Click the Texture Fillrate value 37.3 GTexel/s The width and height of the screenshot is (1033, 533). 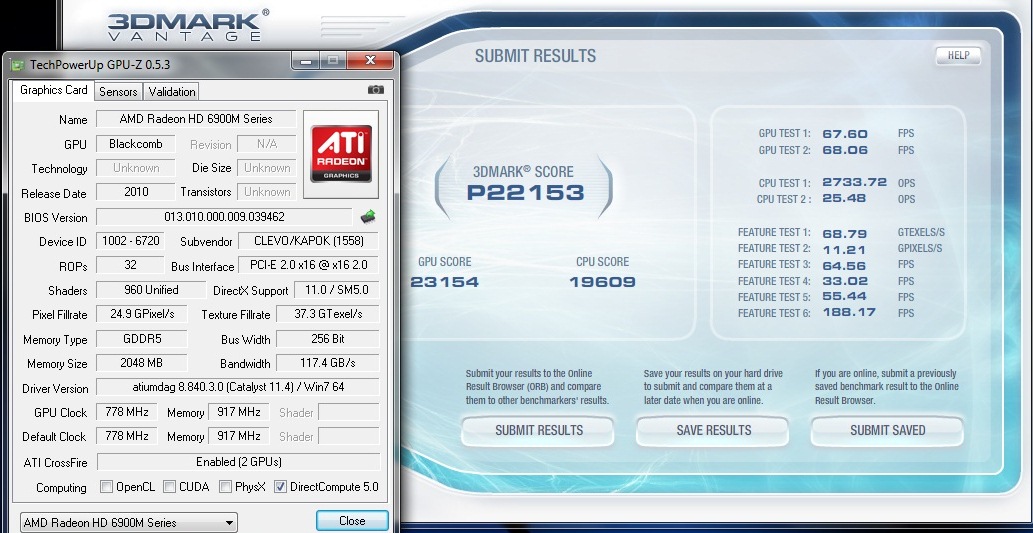[x=327, y=314]
